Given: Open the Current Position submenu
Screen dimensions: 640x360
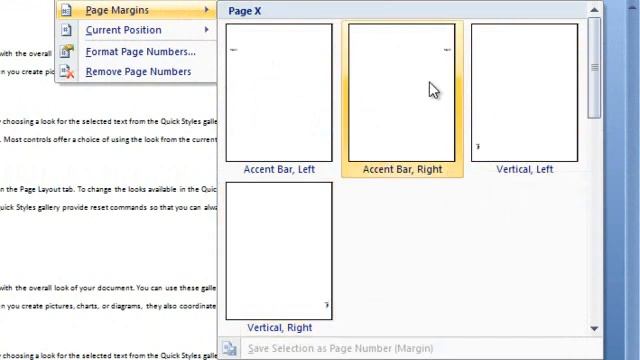Looking at the screenshot, I should (136, 30).
